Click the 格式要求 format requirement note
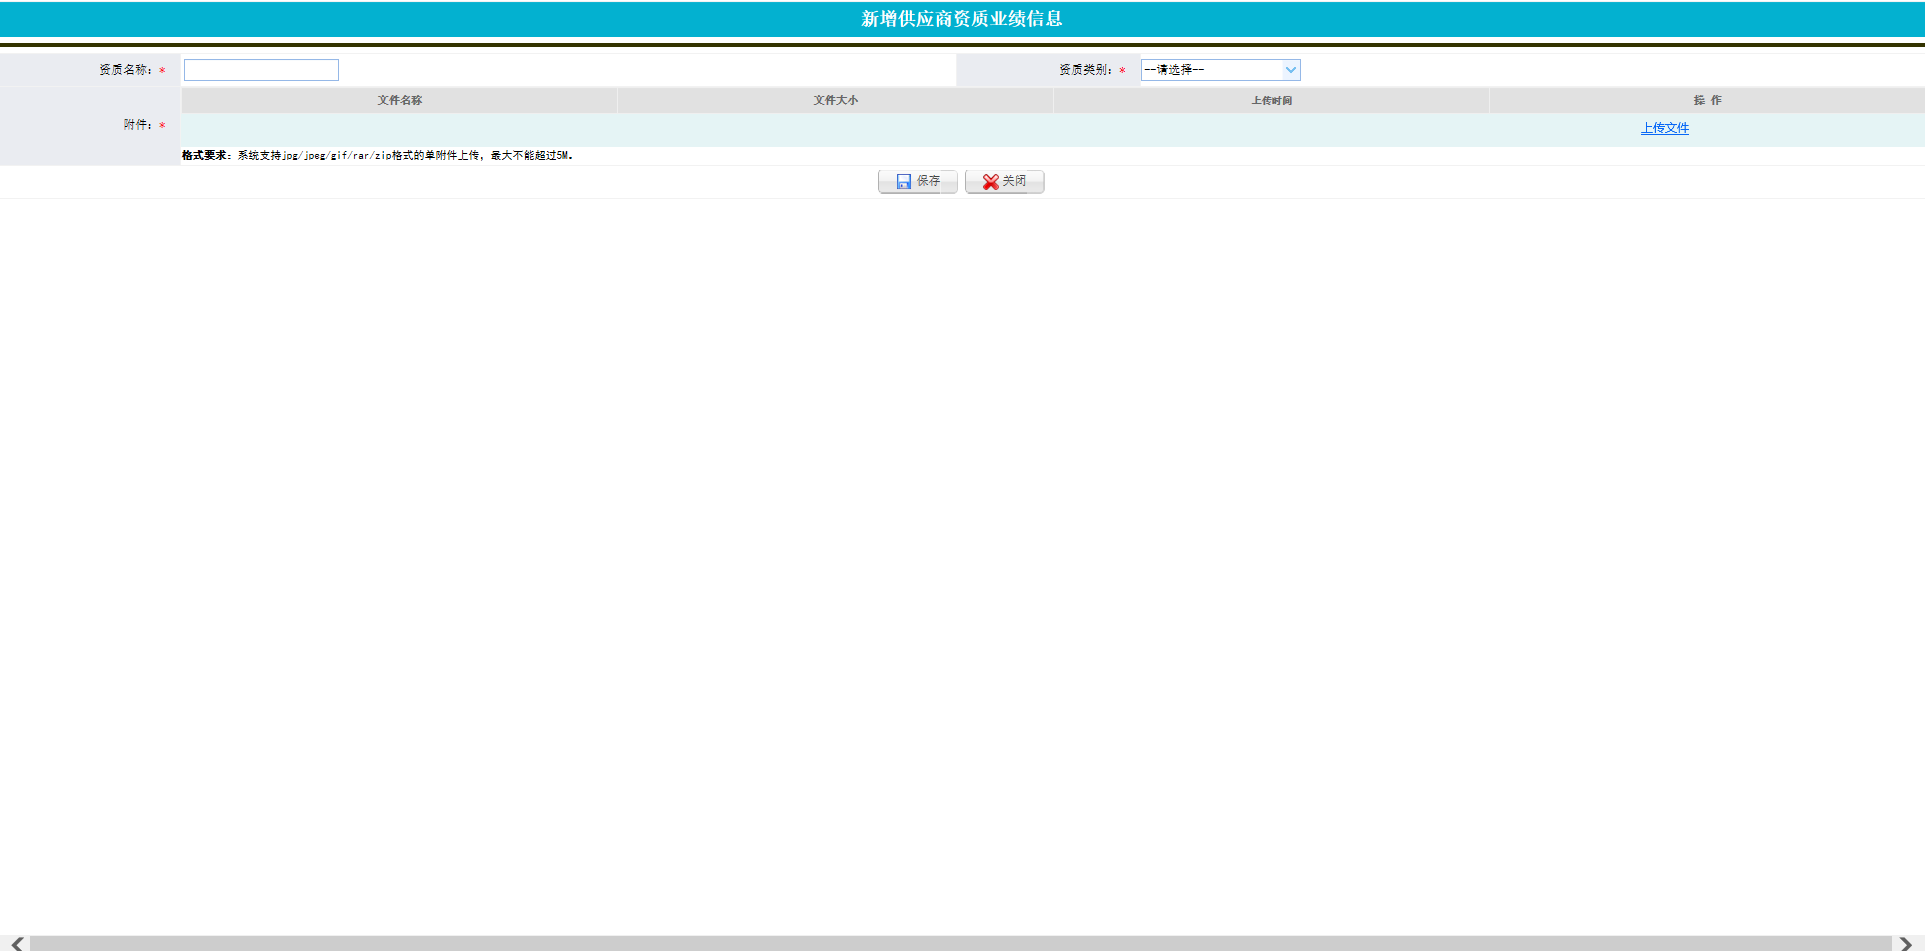The width and height of the screenshot is (1925, 951). coord(377,155)
